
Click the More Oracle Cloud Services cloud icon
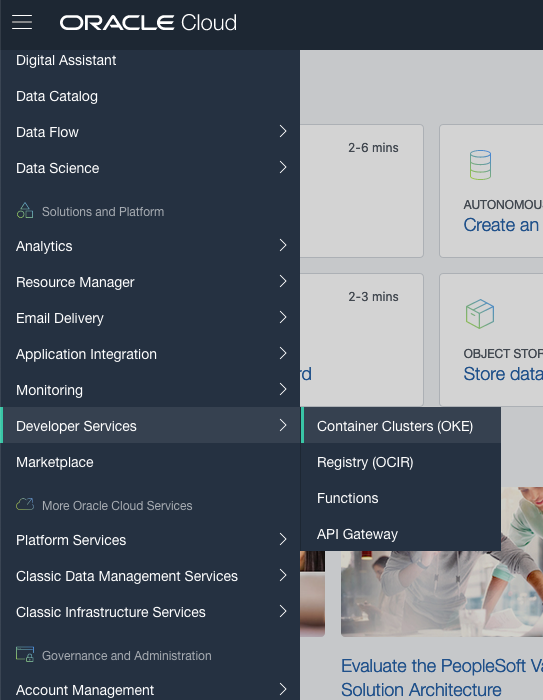click(25, 504)
